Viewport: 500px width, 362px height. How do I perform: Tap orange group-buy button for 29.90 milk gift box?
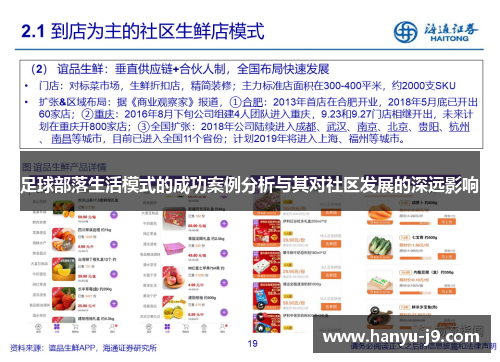tap(331, 244)
